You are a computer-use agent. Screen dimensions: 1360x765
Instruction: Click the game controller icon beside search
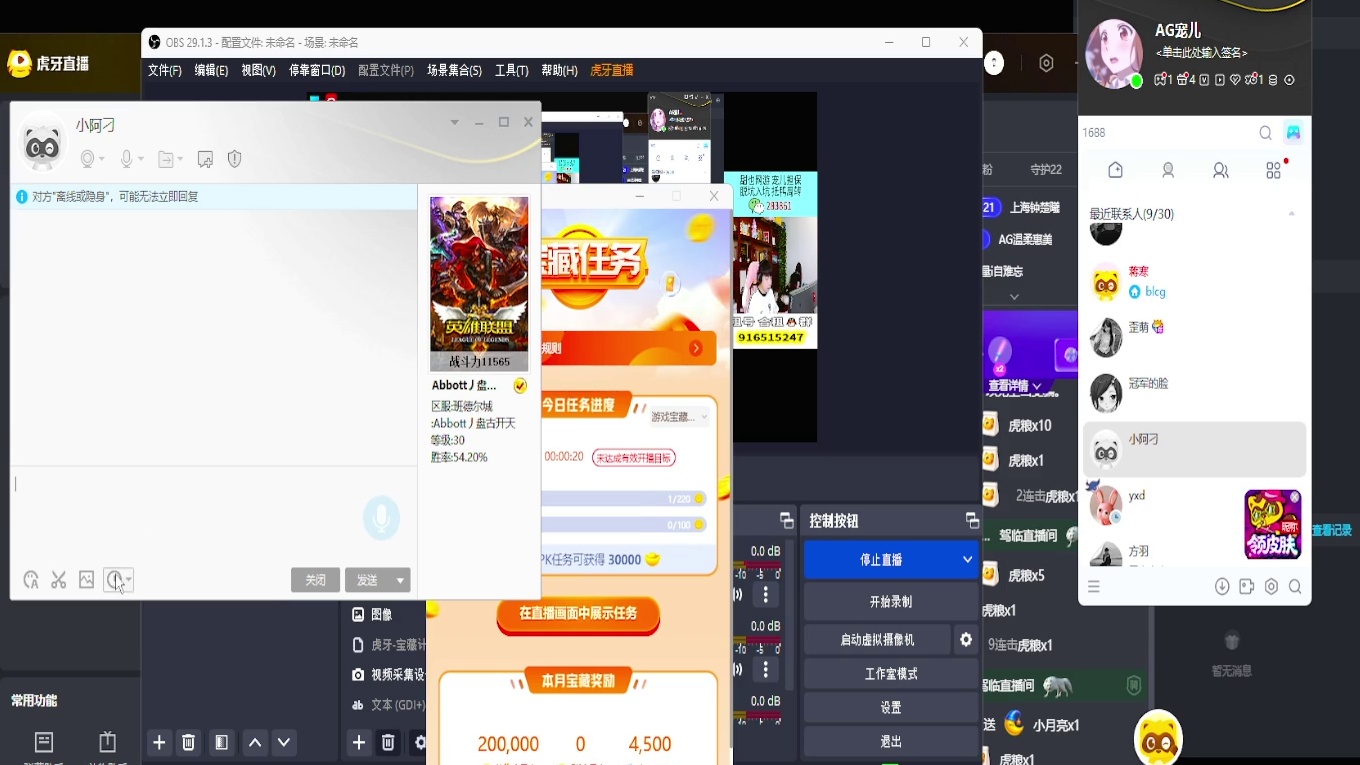coord(1293,132)
